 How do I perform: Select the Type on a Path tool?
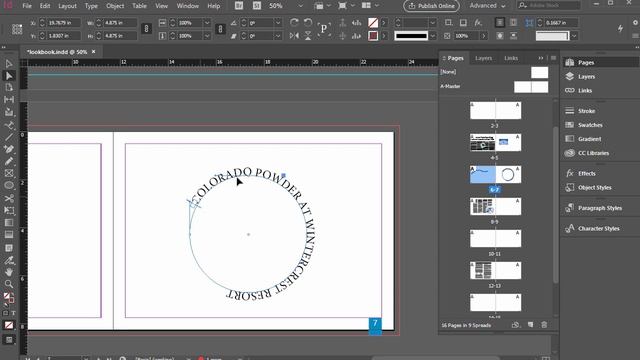(x=9, y=125)
